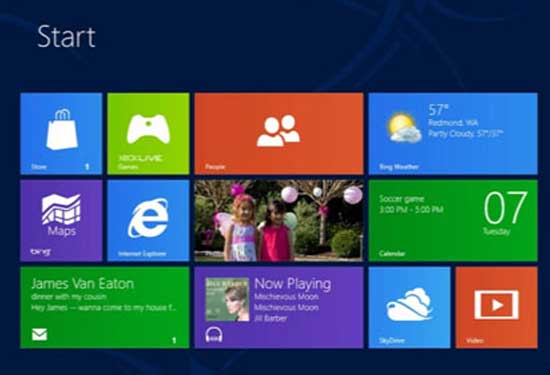This screenshot has height=375, width=550.
Task: Open the People contacts tile
Action: coord(279,133)
